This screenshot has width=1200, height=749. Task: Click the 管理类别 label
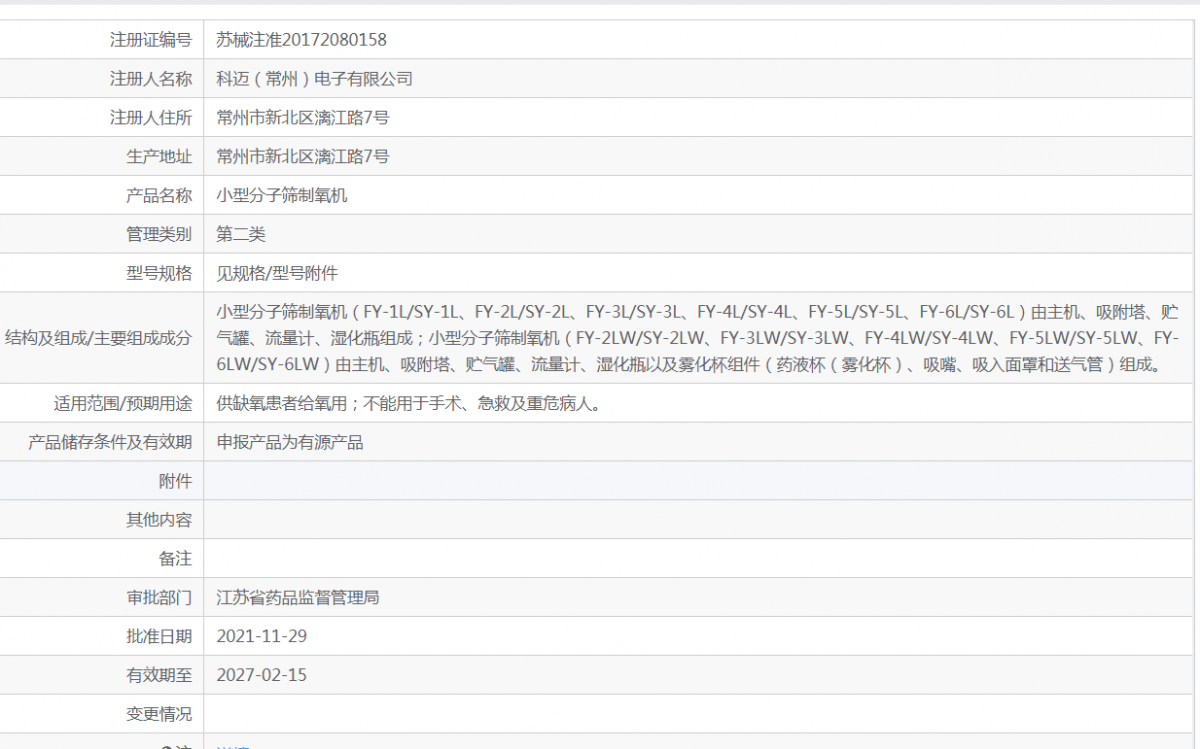[x=159, y=235]
